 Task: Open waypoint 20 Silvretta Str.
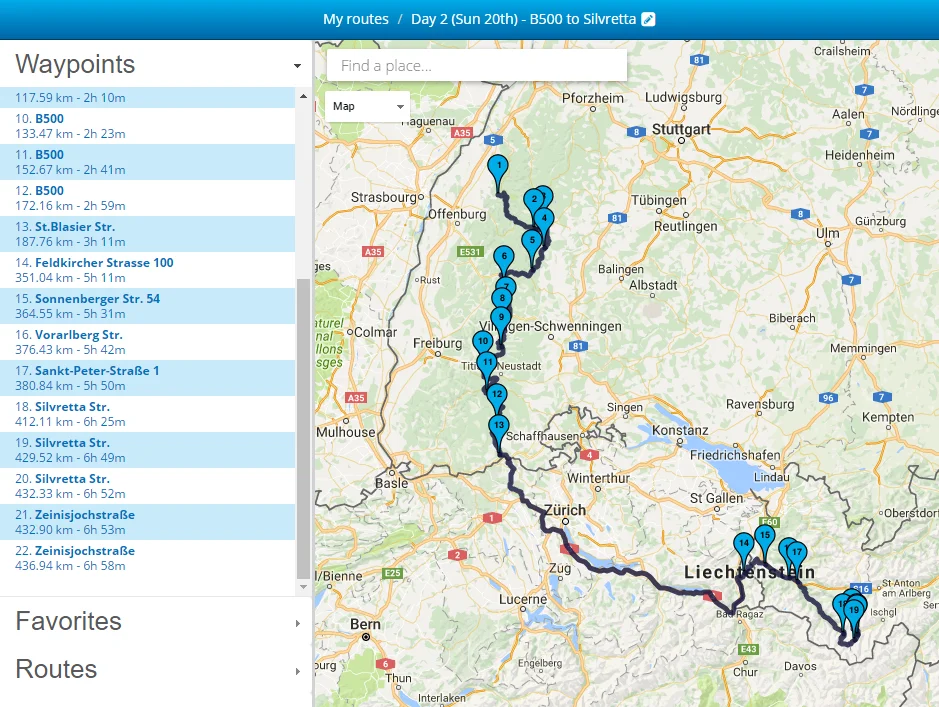[147, 486]
